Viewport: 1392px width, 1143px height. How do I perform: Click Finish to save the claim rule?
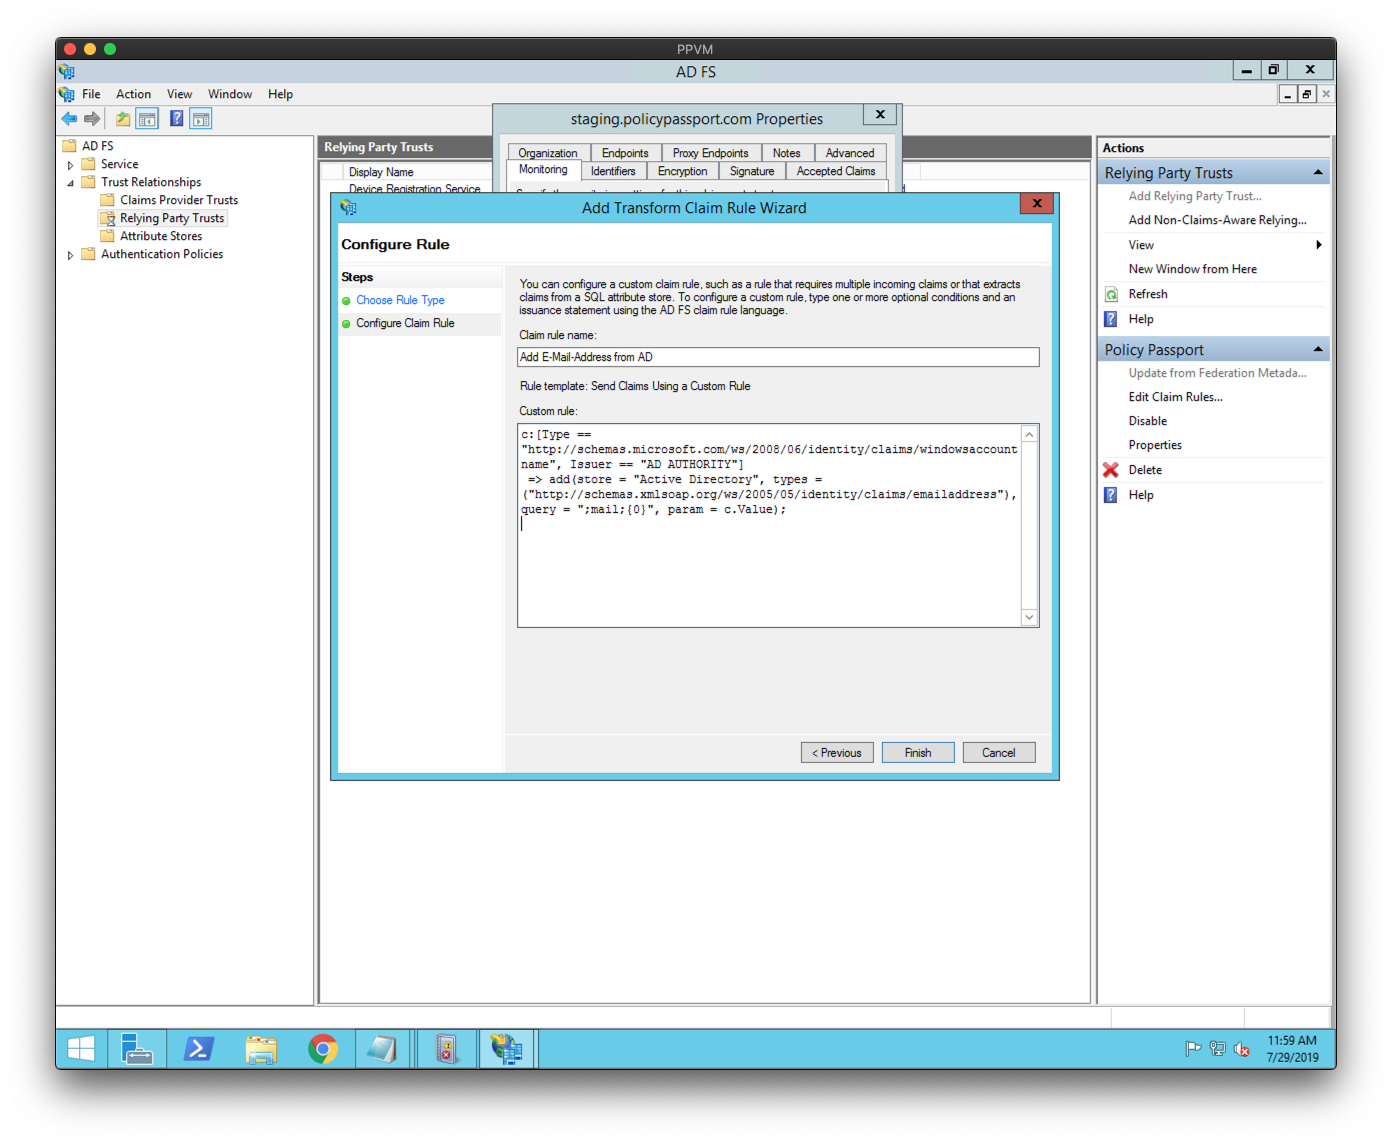click(918, 753)
